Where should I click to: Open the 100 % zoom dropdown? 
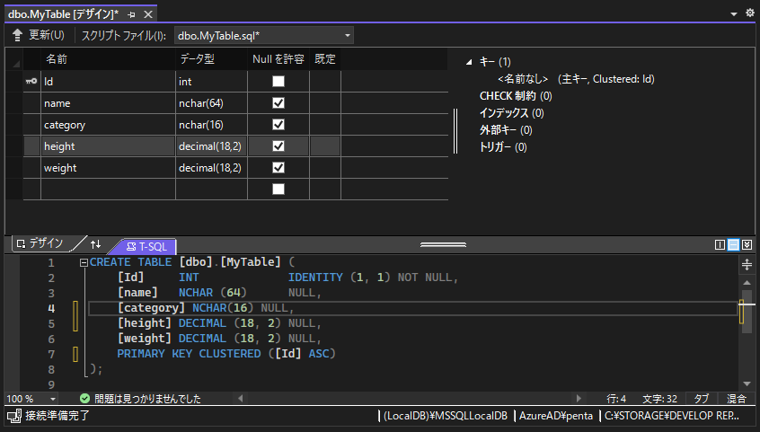[x=53, y=399]
